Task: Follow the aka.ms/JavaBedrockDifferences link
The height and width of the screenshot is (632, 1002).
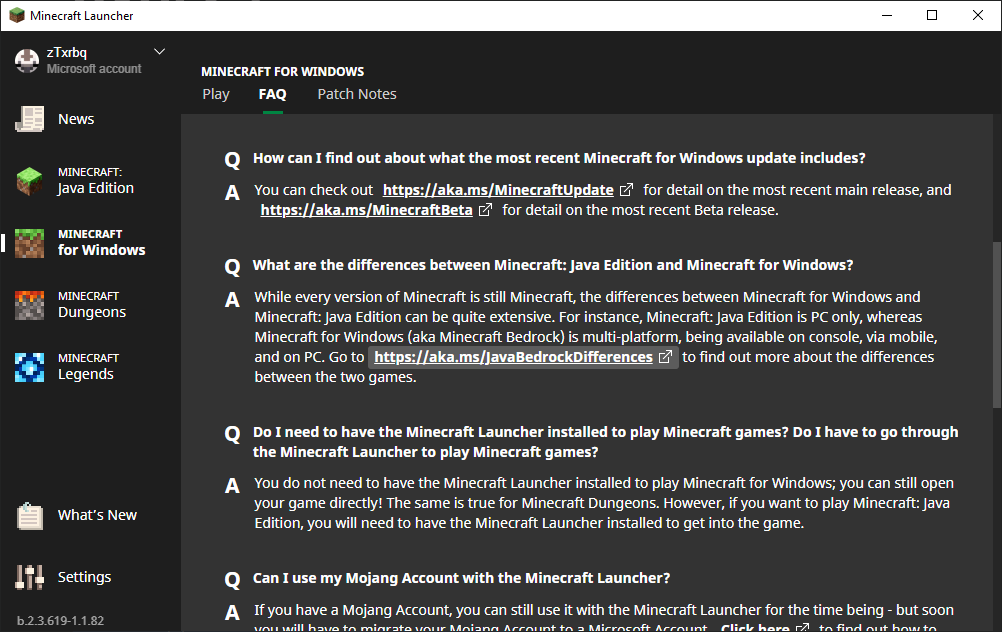Action: coord(513,357)
